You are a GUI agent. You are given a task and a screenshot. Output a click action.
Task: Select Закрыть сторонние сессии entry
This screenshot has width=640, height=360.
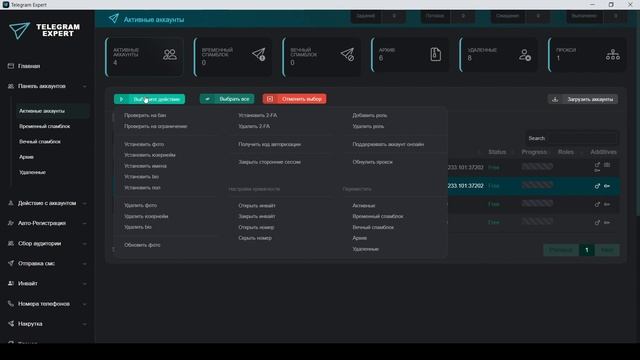[269, 162]
